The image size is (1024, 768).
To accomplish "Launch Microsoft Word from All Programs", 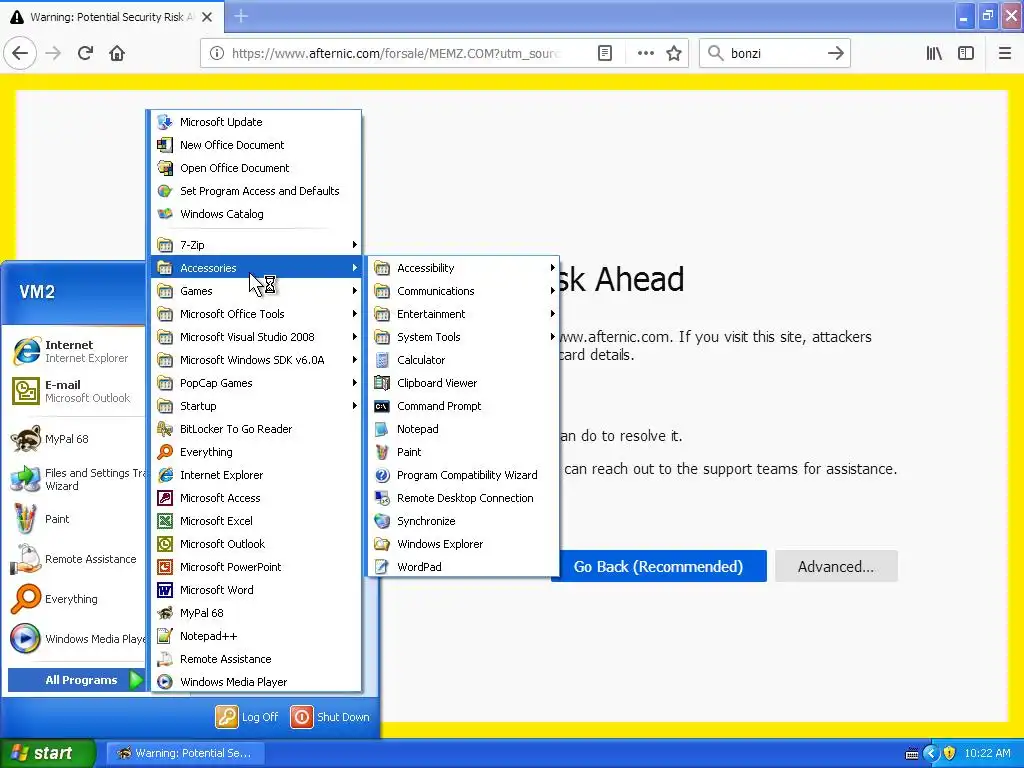I will (256, 590).
